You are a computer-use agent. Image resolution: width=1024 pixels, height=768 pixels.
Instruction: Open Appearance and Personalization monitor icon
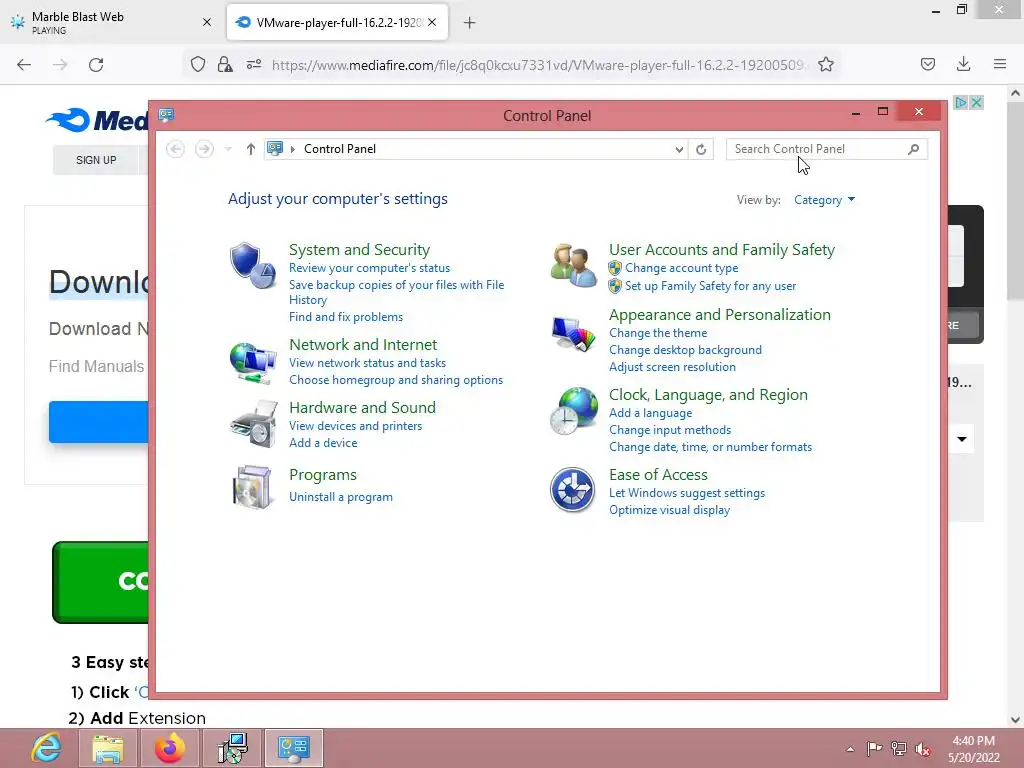coord(573,334)
